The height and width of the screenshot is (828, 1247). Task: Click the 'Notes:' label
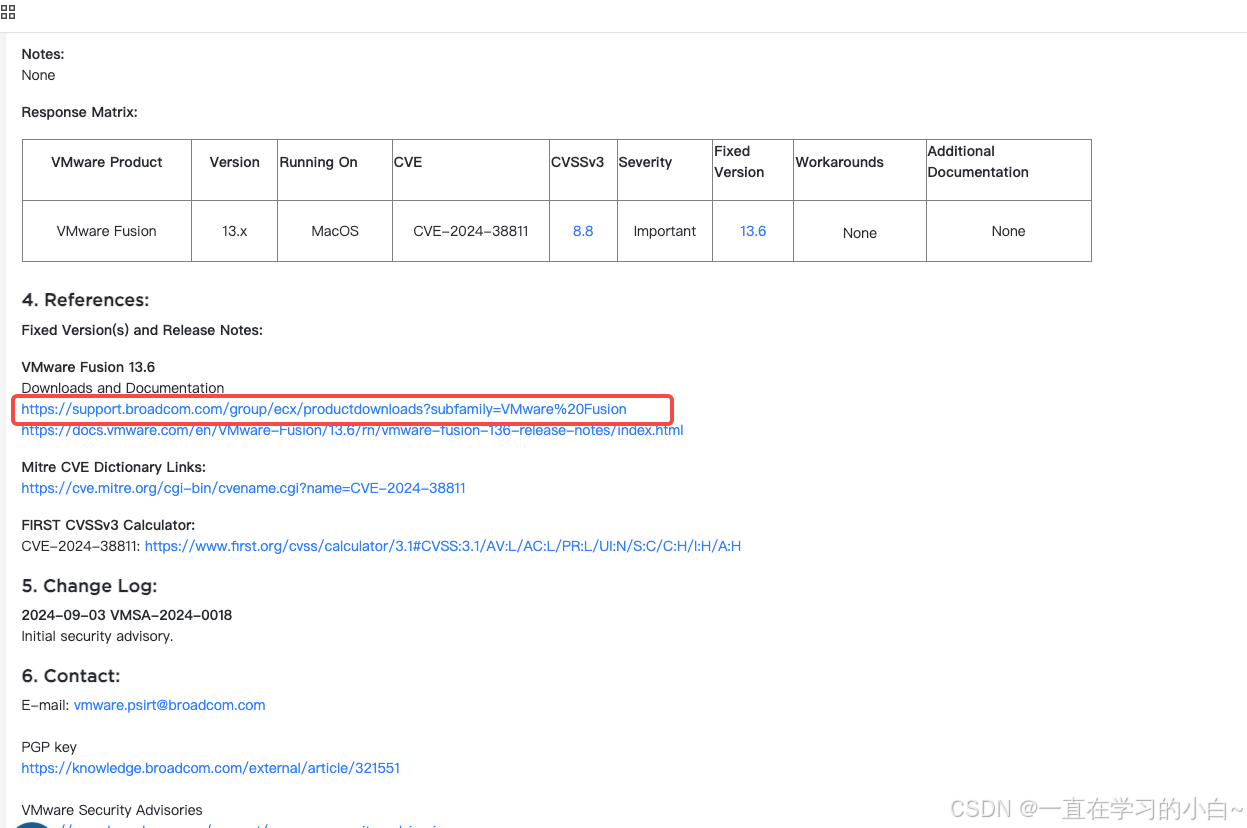coord(43,54)
